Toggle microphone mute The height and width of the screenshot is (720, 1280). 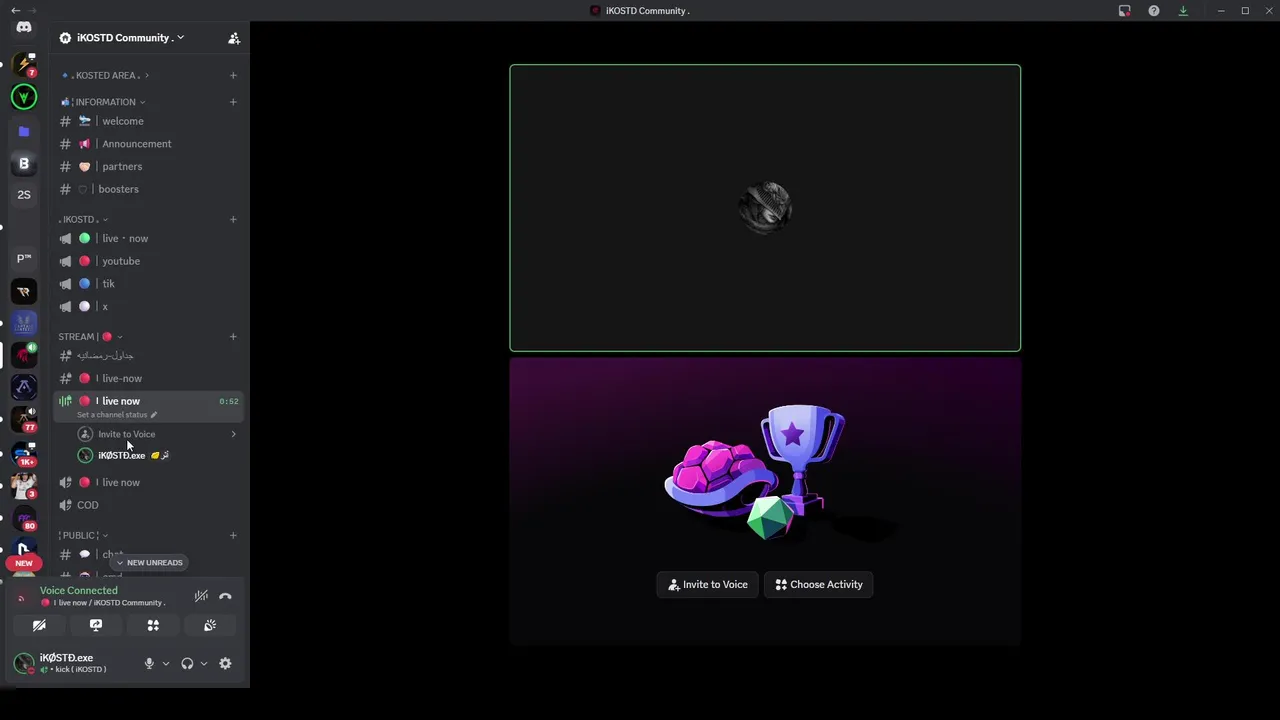149,663
